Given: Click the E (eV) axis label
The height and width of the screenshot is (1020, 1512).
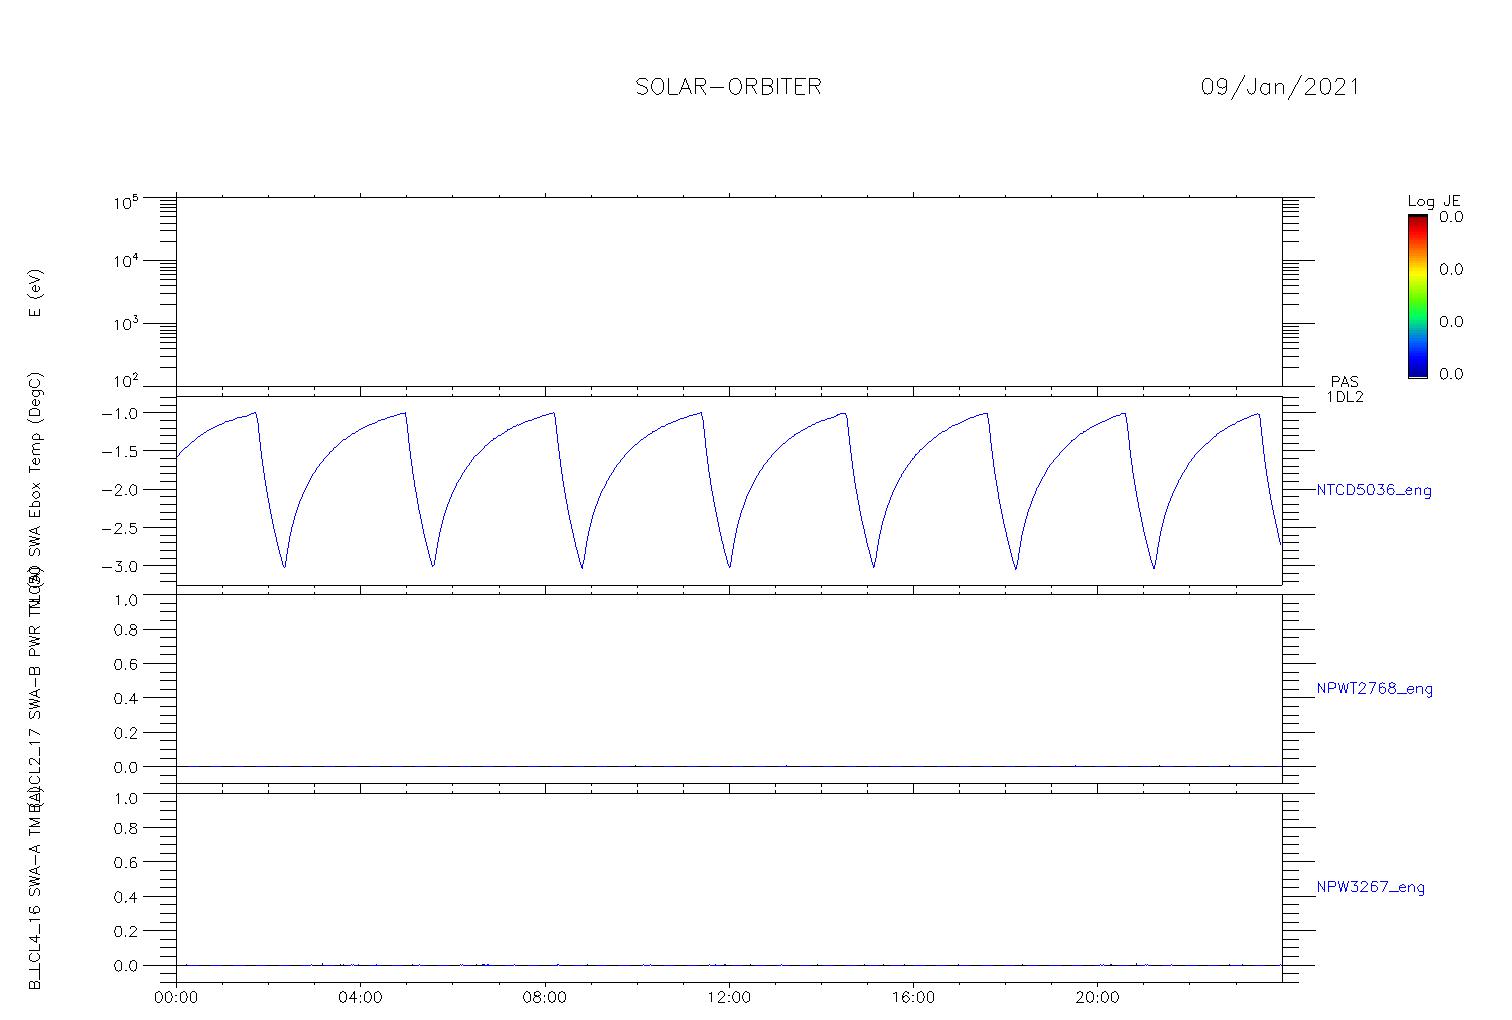Looking at the screenshot, I should [x=35, y=293].
